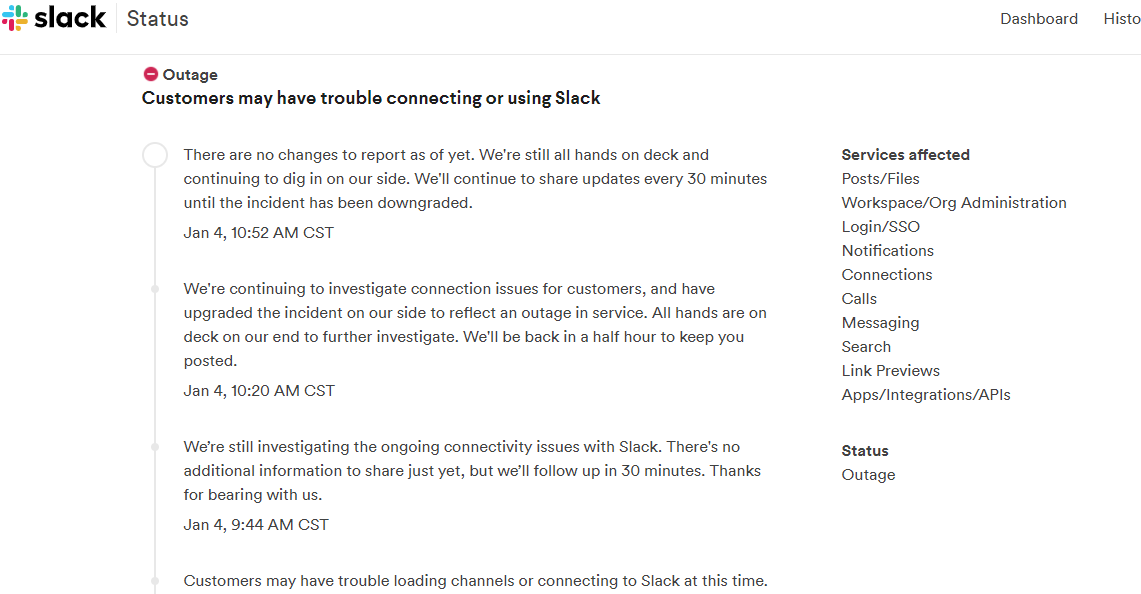Click the Slack logo icon

(x=15, y=18)
